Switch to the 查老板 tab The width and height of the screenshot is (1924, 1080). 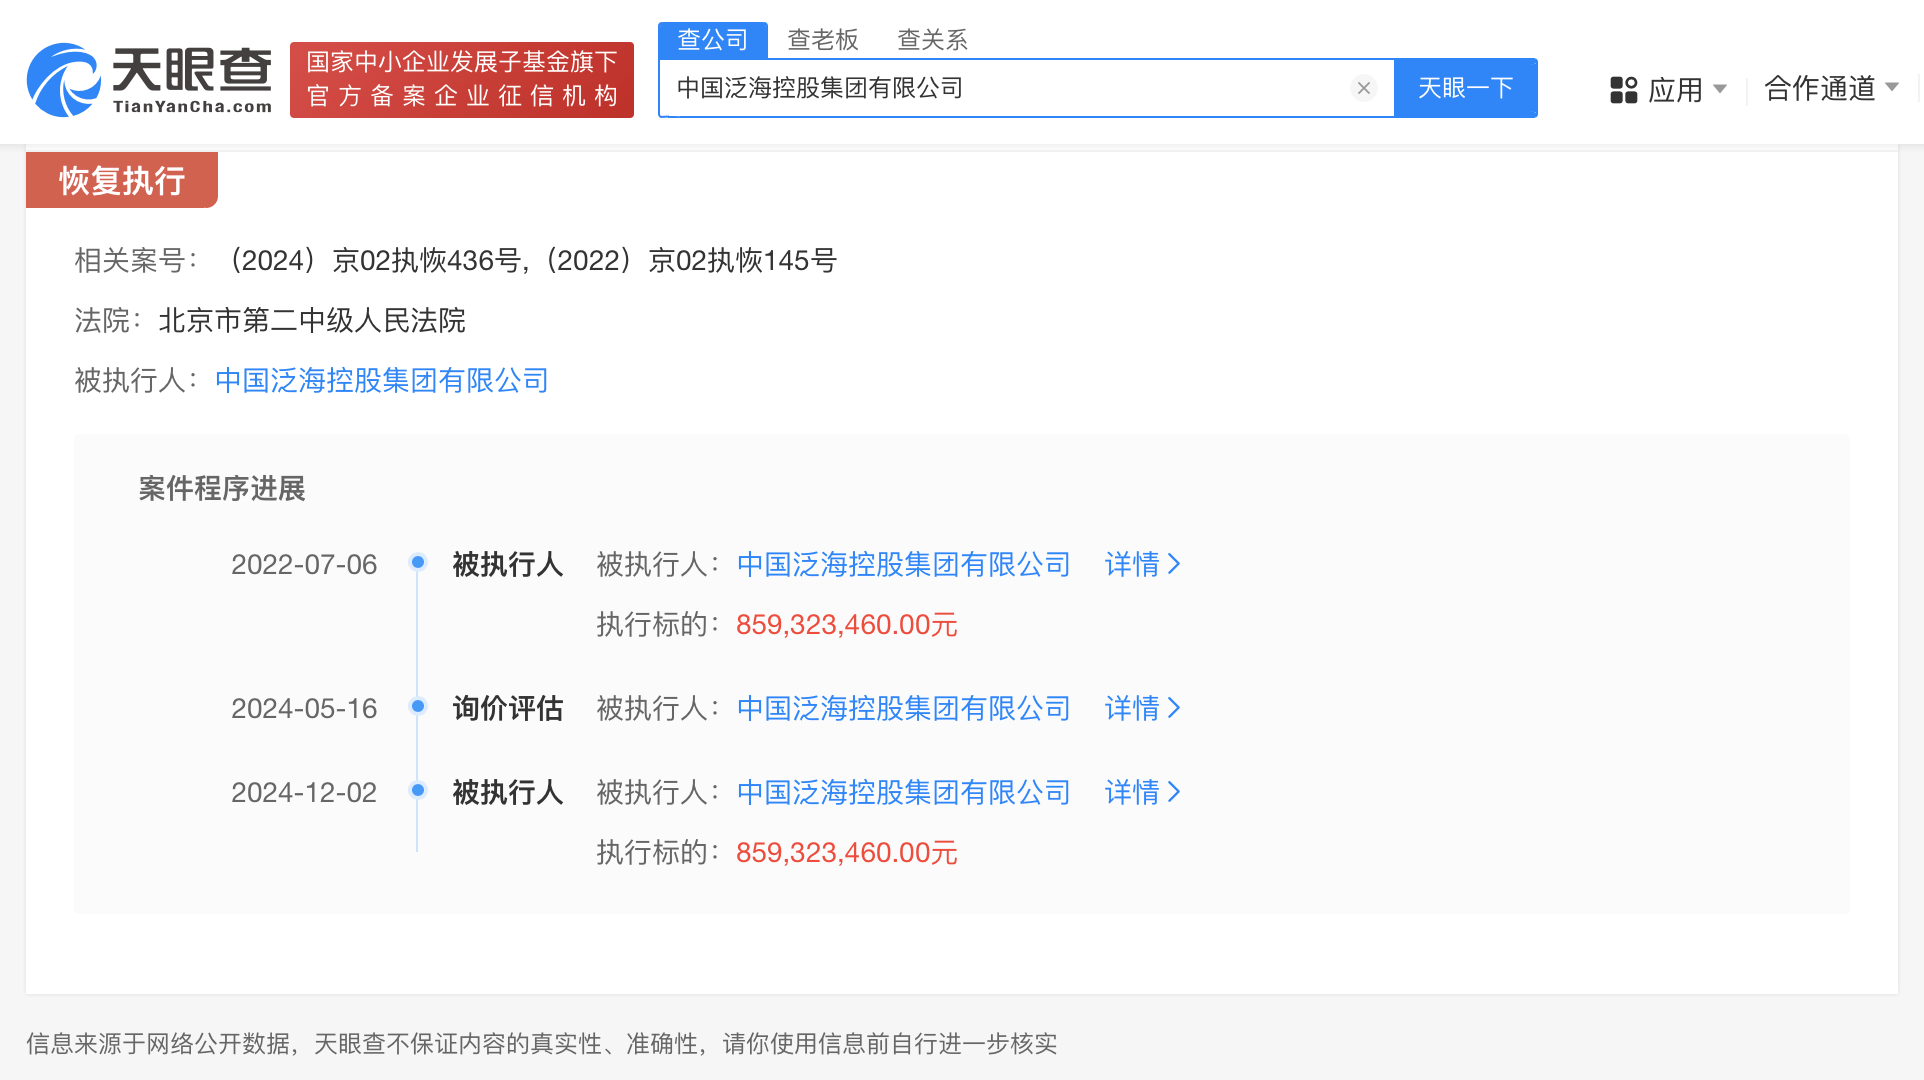823,40
